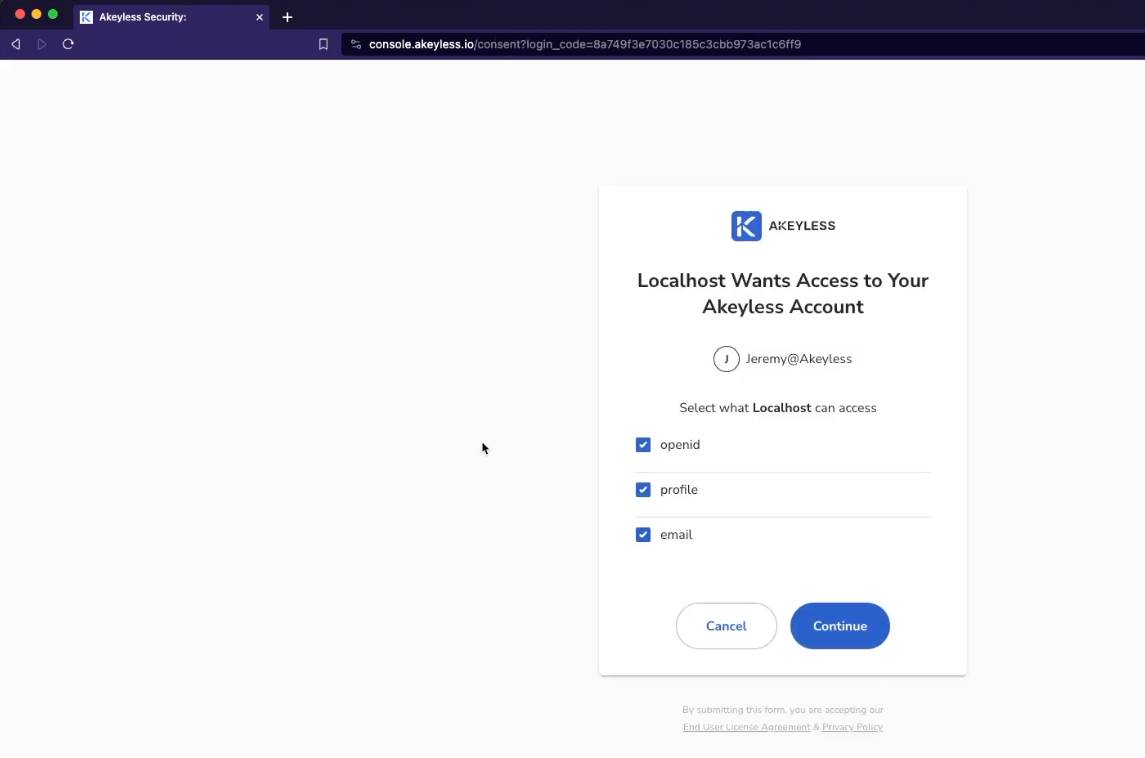Click the AKEYLESS brand name text

pyautogui.click(x=802, y=226)
